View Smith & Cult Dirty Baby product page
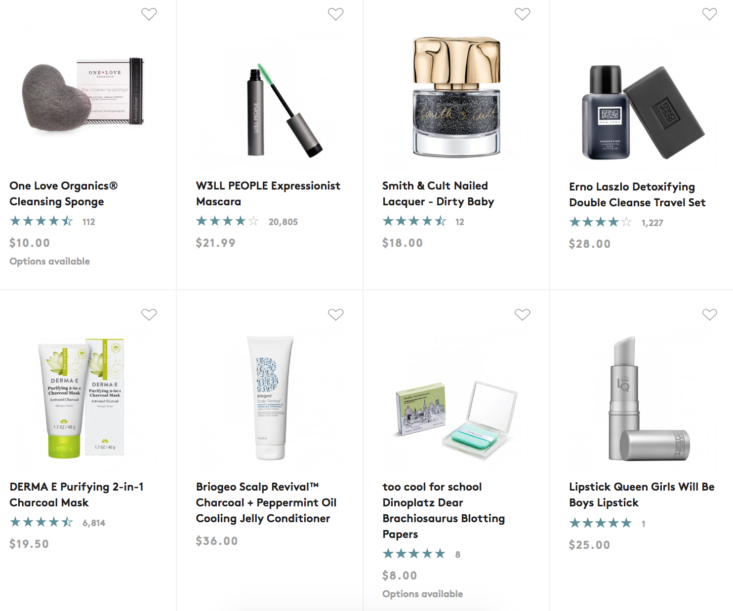Viewport: 733px width, 611px height. (x=438, y=194)
